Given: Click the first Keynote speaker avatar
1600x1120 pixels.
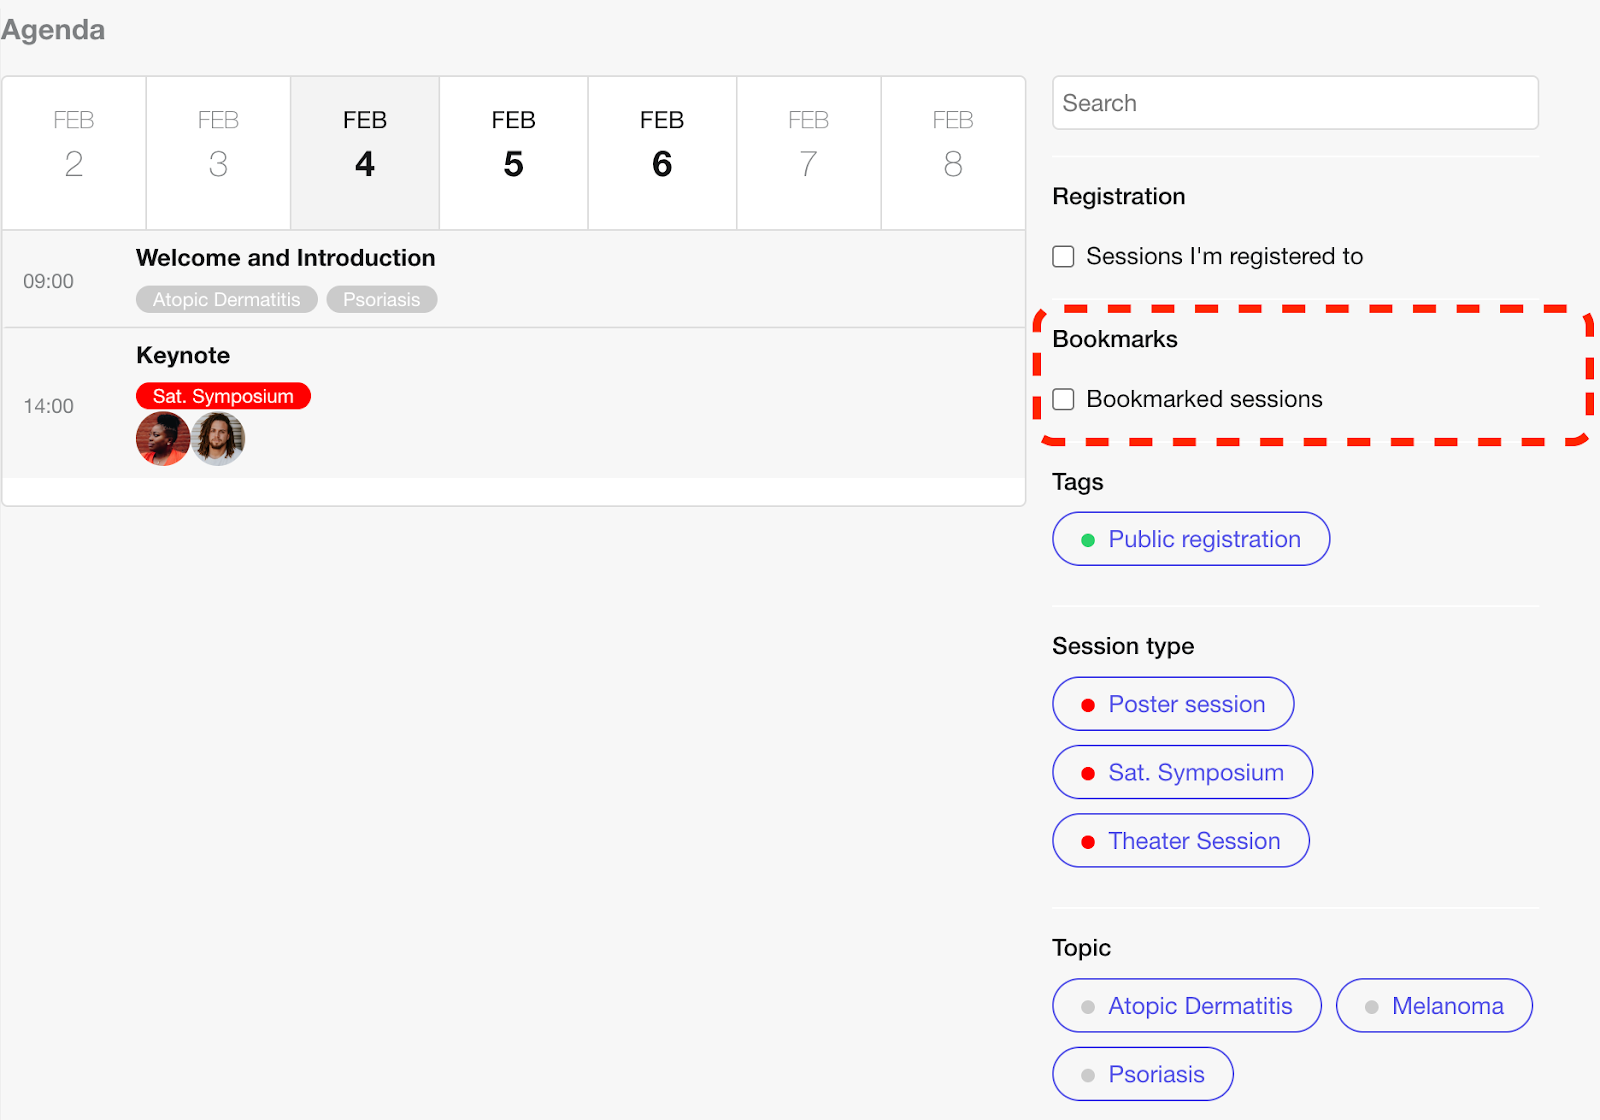Looking at the screenshot, I should 163,439.
